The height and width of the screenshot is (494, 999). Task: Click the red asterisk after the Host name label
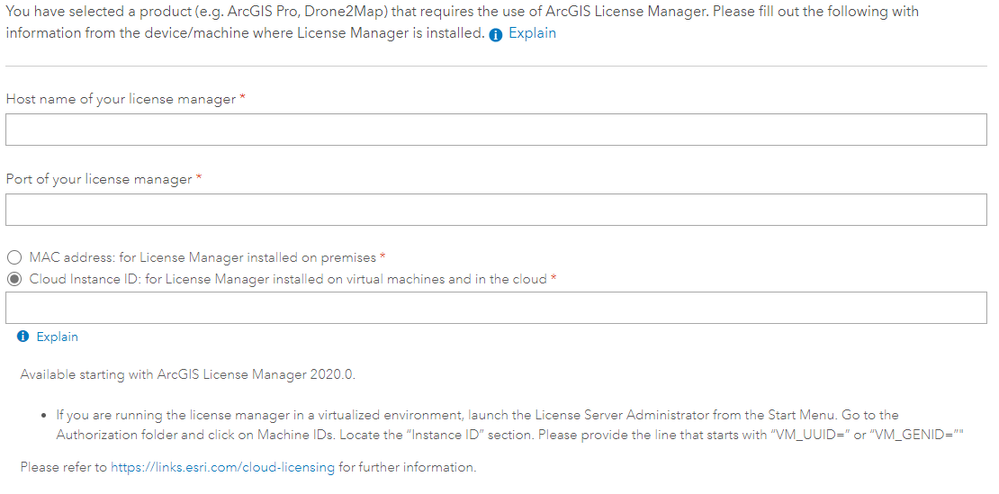pyautogui.click(x=243, y=98)
